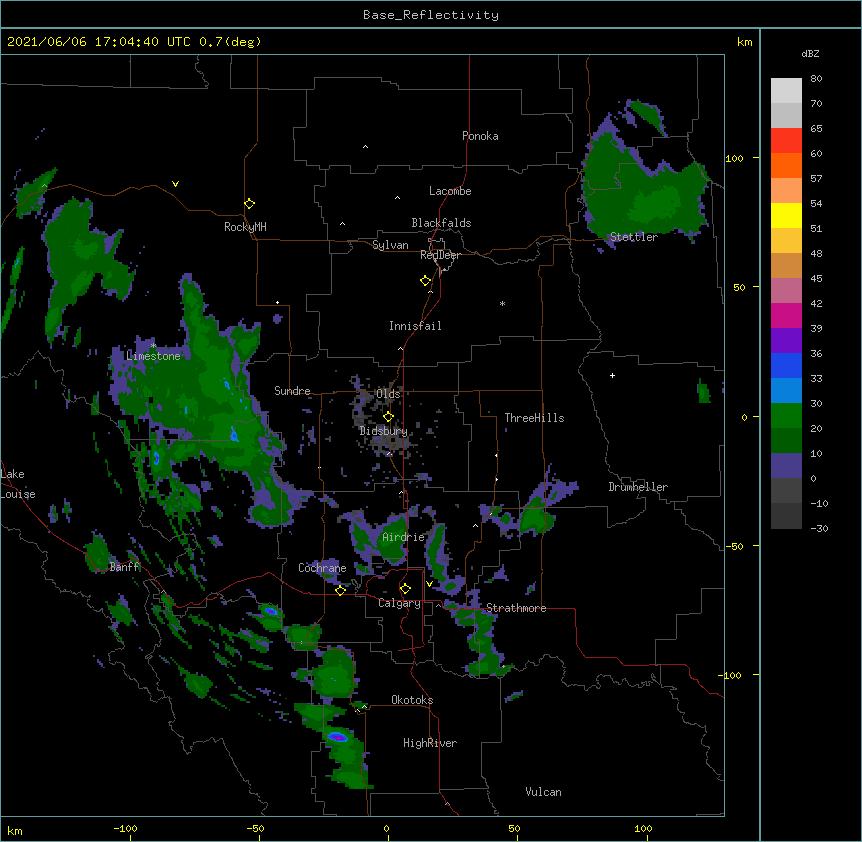Viewport: 862px width, 842px height.
Task: Click the Cochrane city label
Action: [322, 568]
